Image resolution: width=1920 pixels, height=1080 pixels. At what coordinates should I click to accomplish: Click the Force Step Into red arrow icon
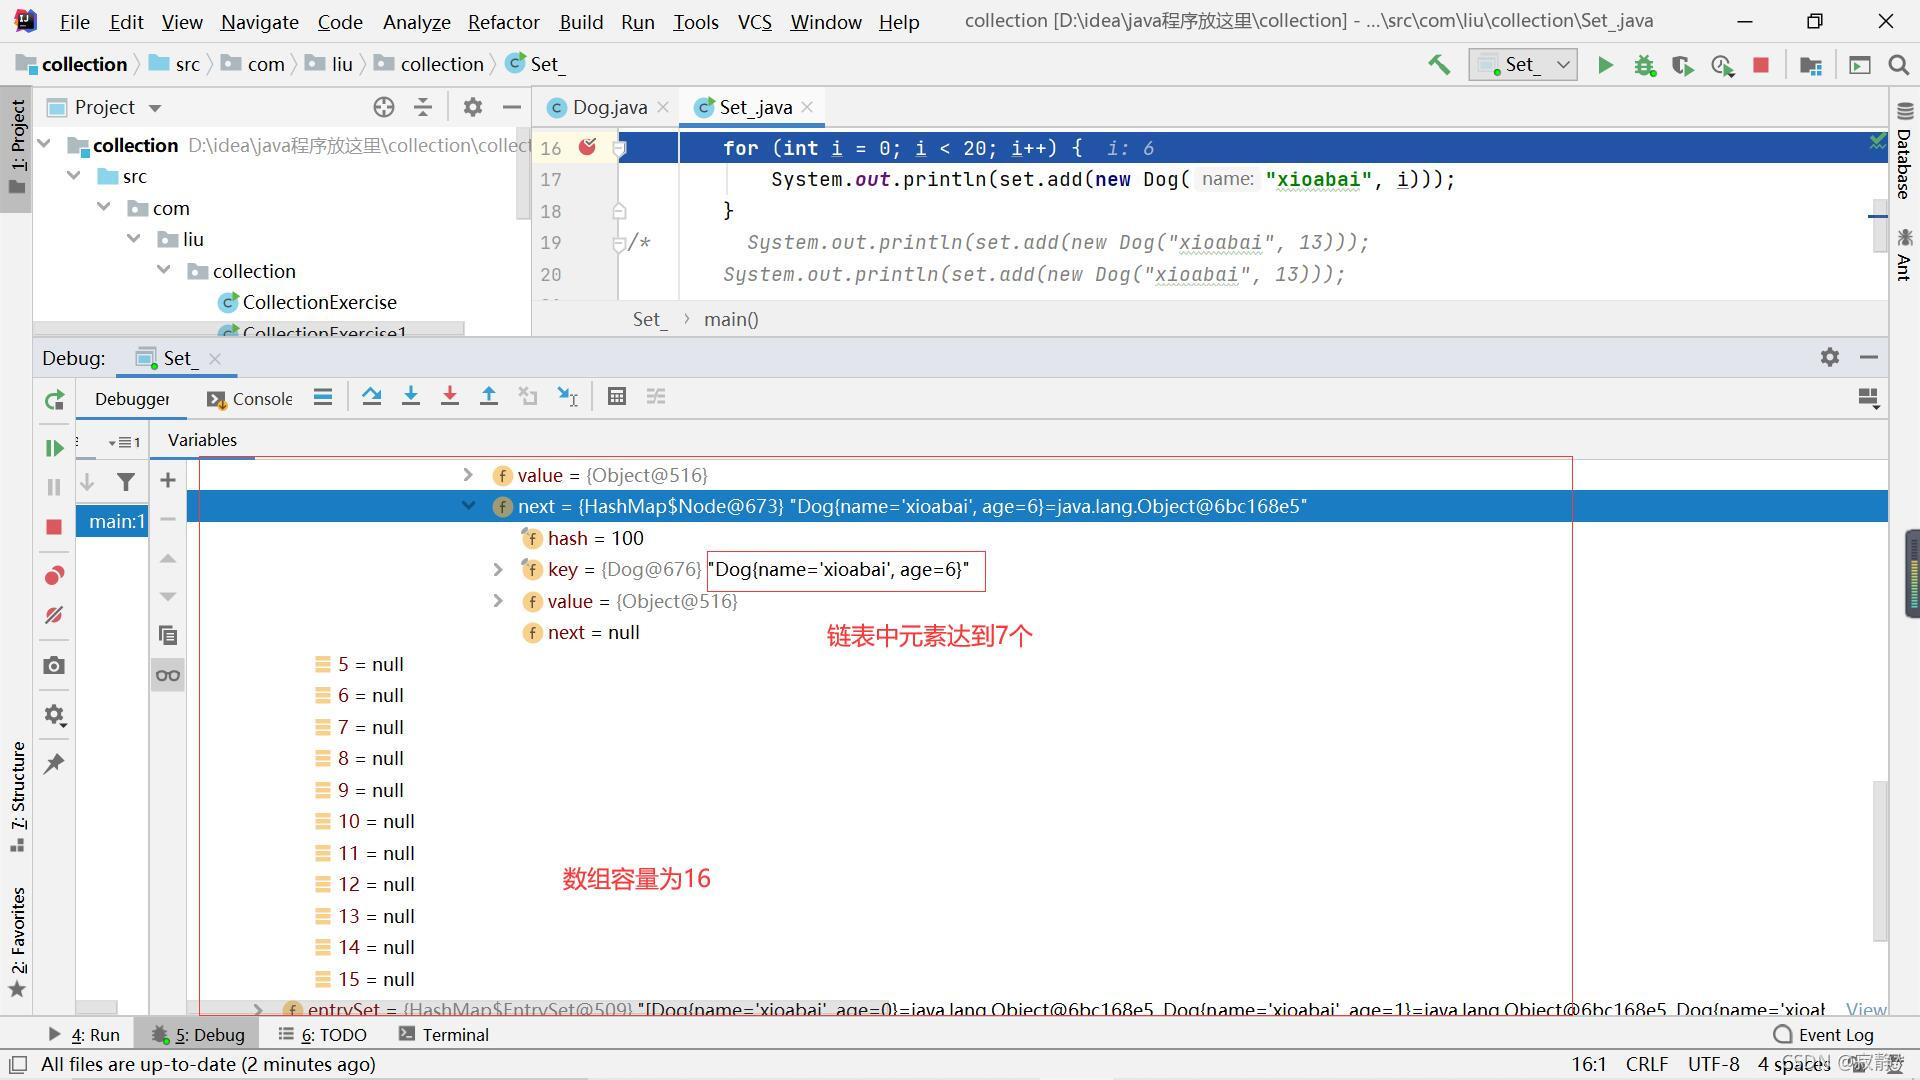click(x=449, y=397)
